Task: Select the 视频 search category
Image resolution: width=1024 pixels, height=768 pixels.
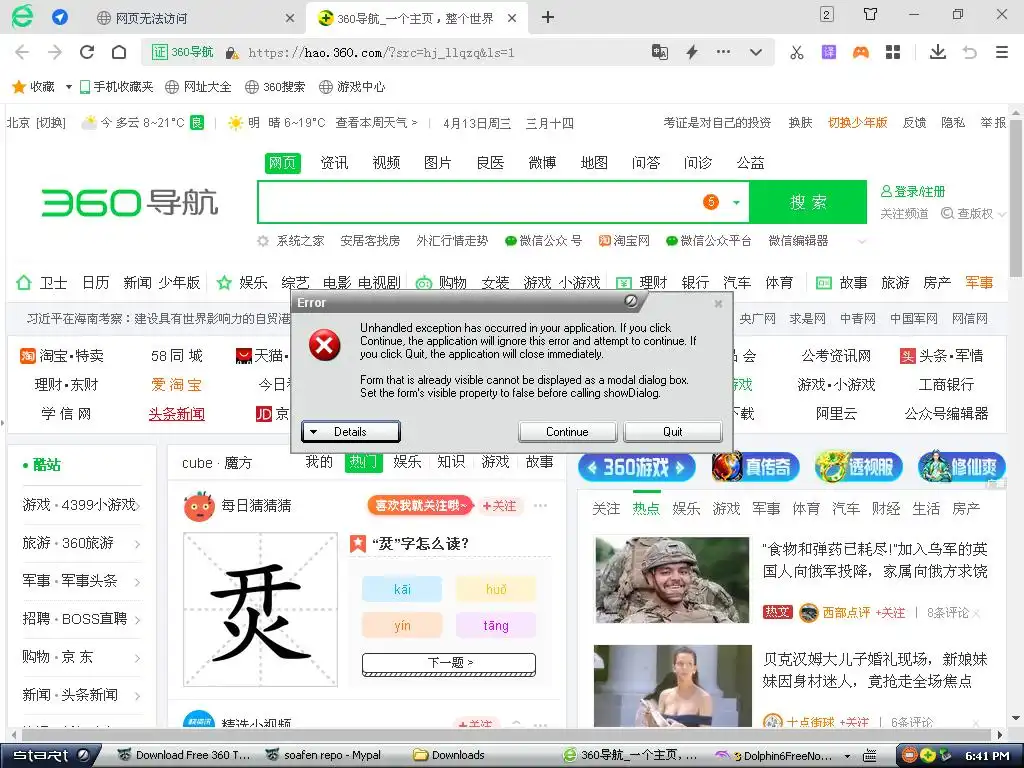Action: 386,163
